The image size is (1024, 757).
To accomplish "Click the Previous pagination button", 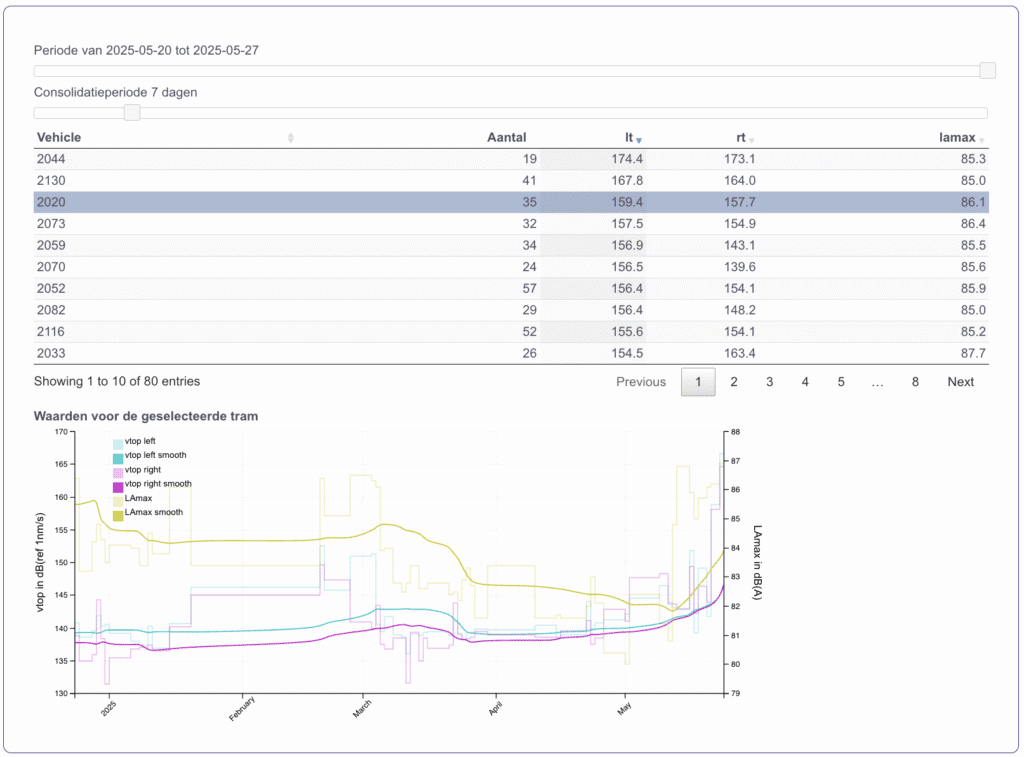I will pos(640,382).
